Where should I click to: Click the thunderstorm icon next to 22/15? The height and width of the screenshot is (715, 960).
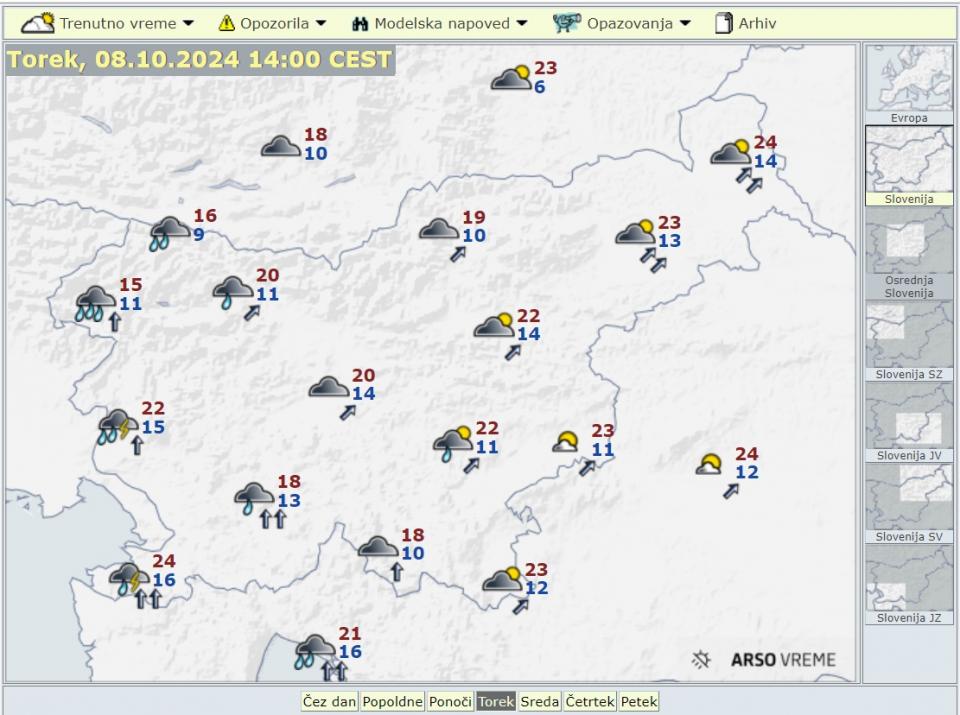point(119,426)
